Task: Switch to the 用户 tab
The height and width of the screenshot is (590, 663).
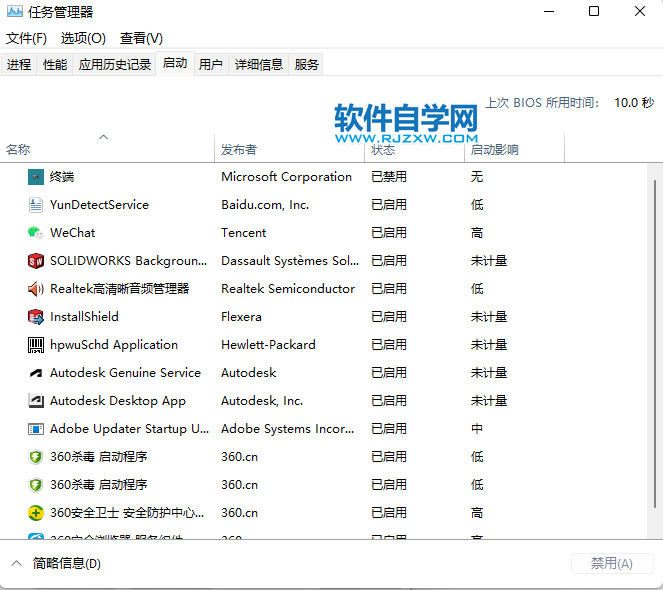Action: (211, 65)
